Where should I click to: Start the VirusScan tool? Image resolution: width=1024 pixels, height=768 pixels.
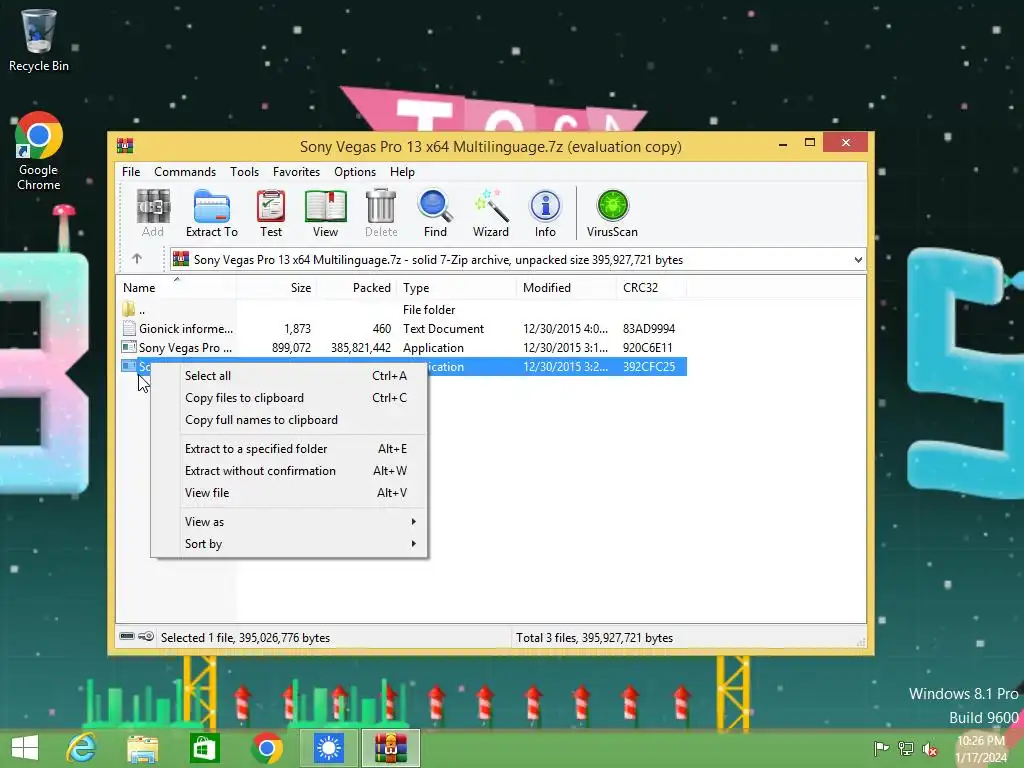[x=612, y=213]
